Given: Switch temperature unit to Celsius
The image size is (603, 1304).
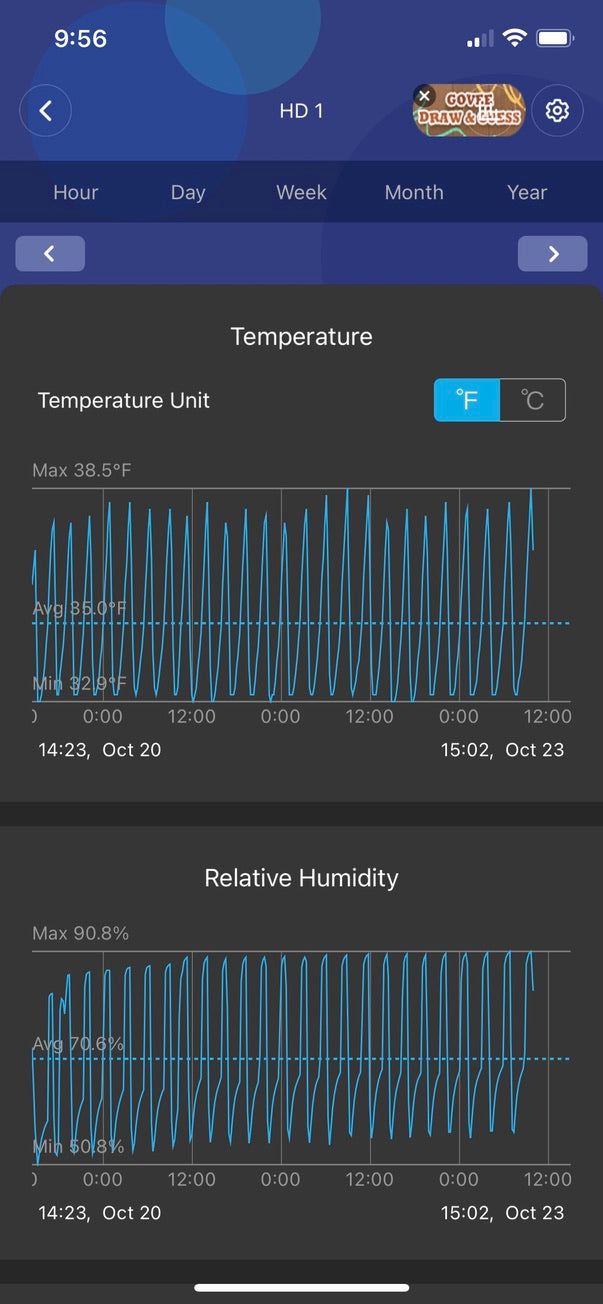Looking at the screenshot, I should click(x=532, y=400).
